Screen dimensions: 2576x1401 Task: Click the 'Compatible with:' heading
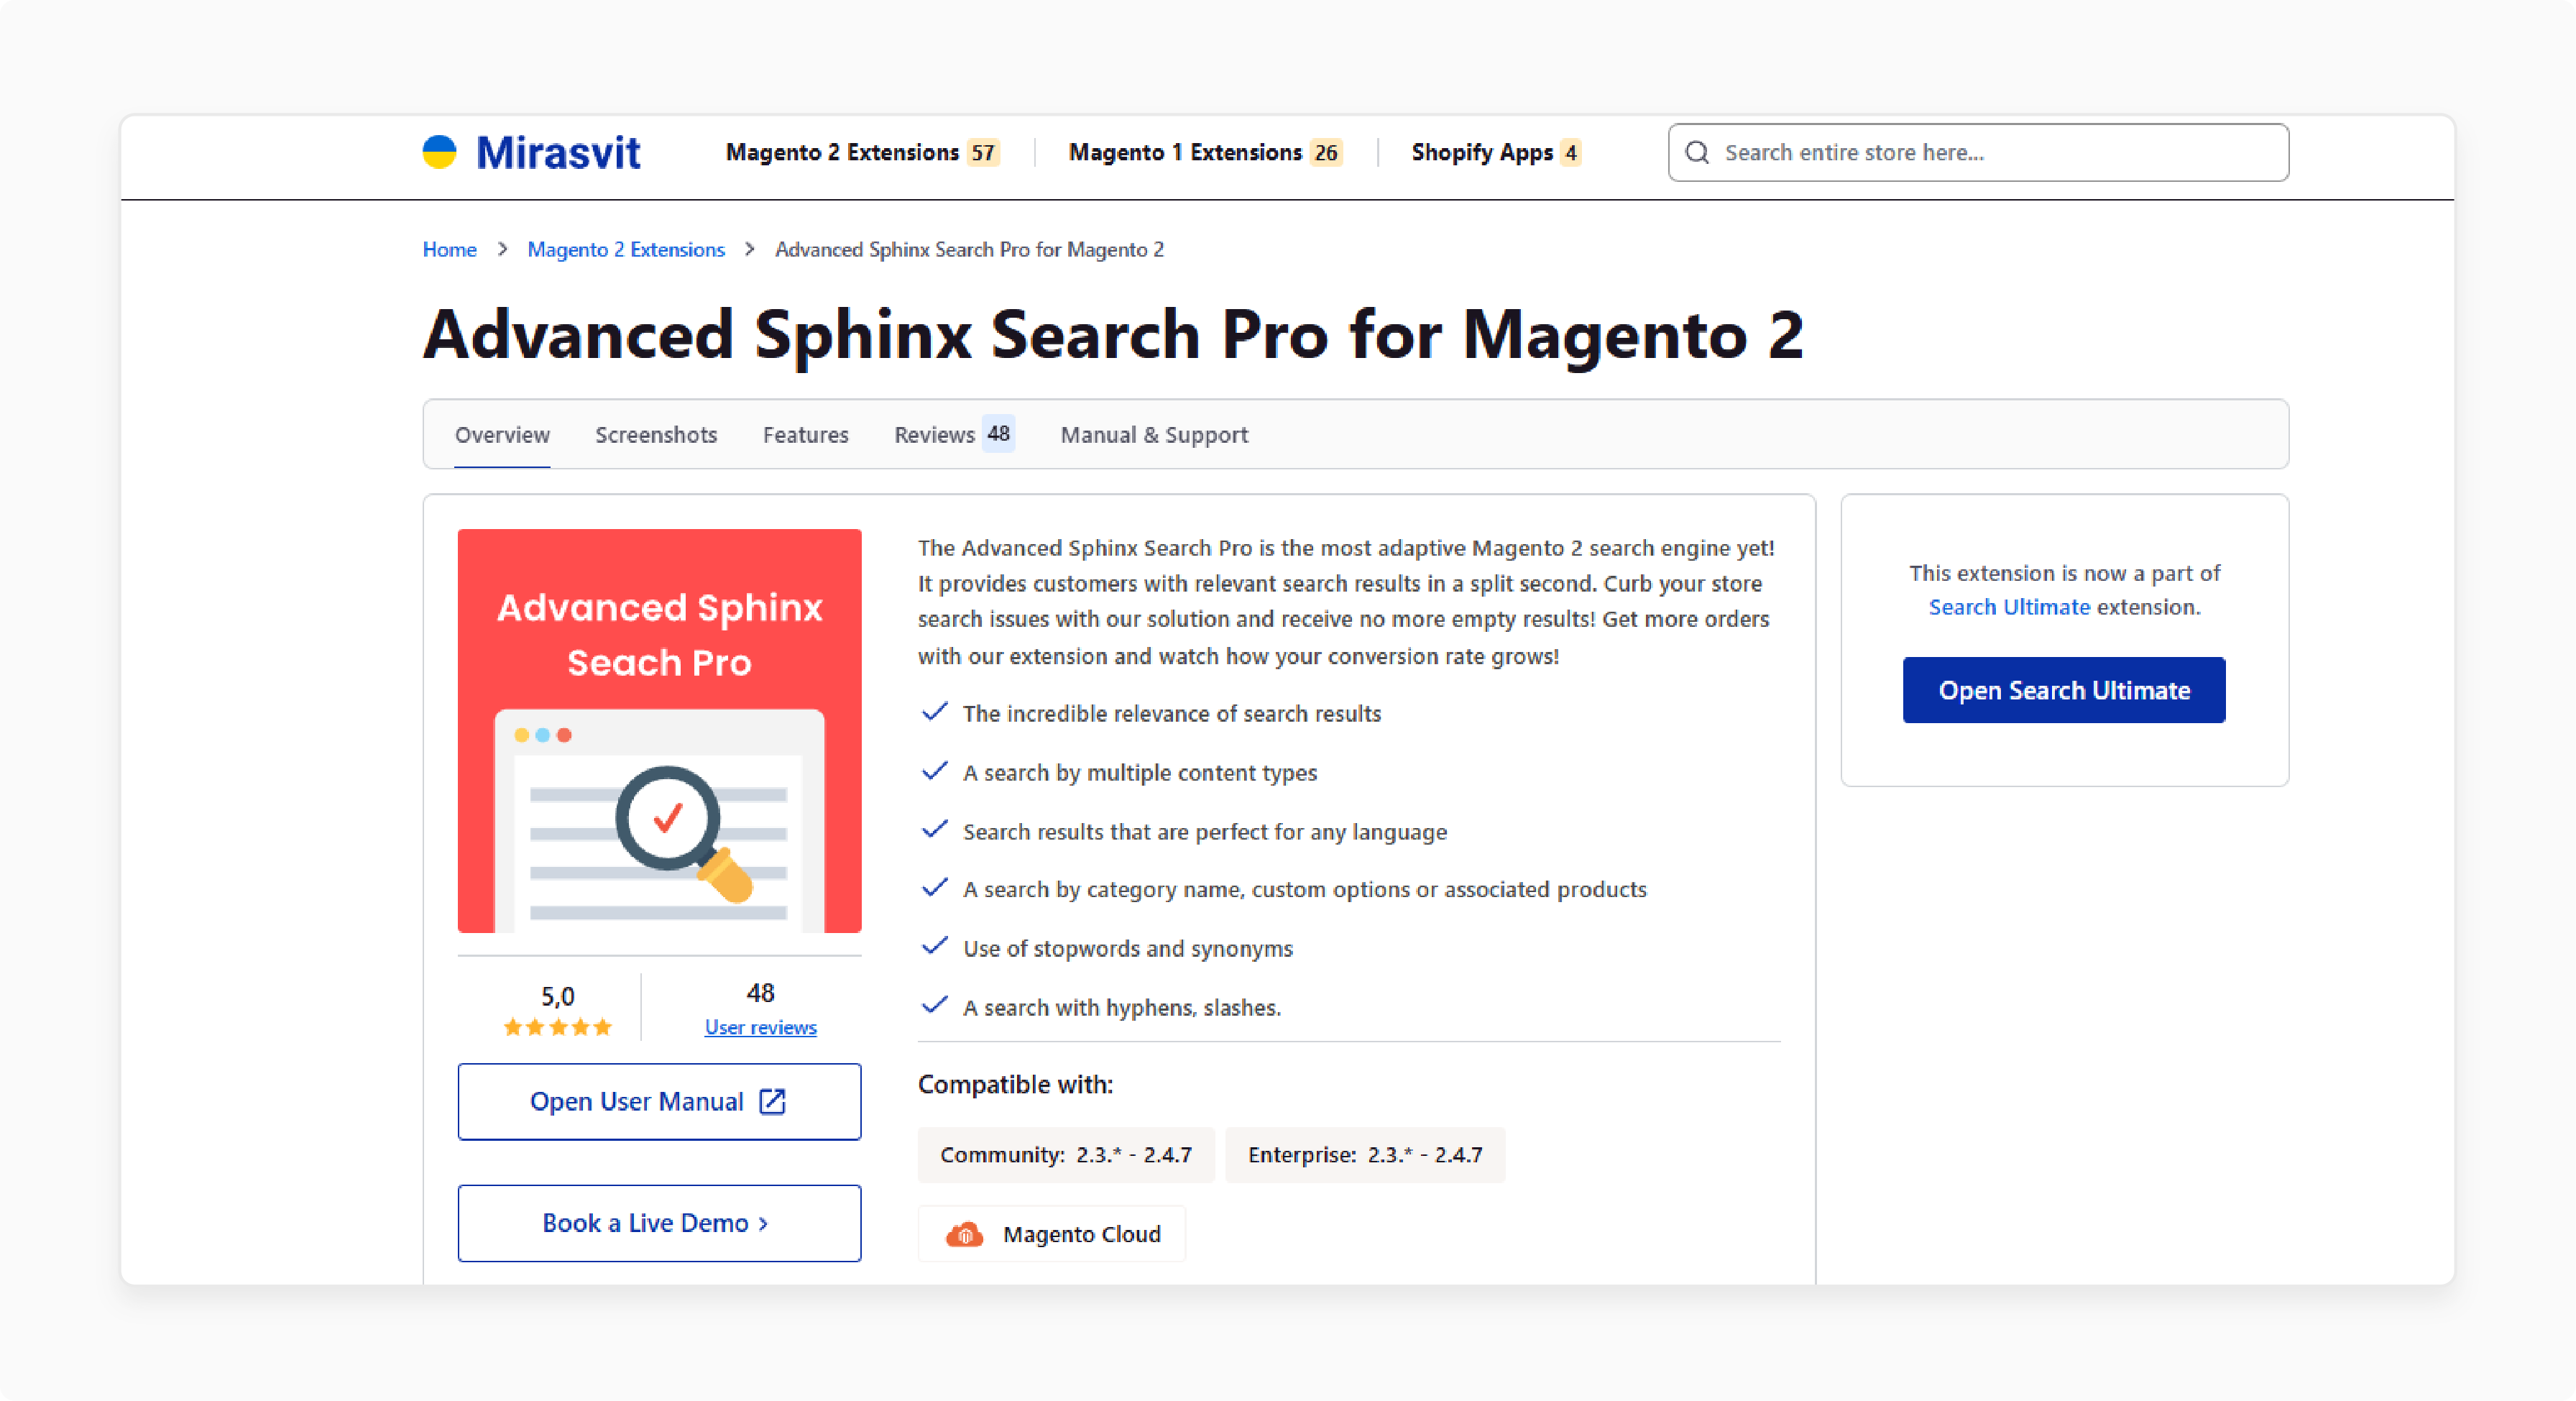(x=1015, y=1084)
